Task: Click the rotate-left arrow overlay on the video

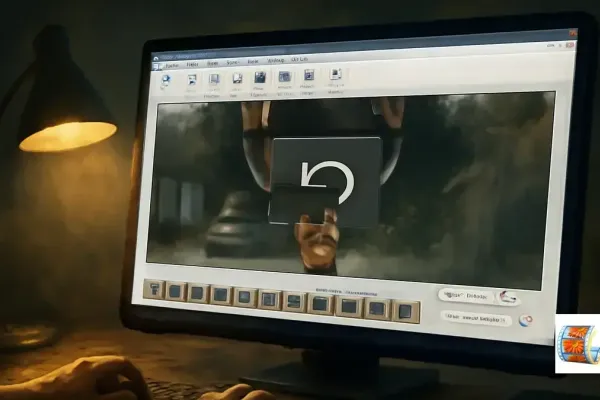Action: click(x=327, y=182)
